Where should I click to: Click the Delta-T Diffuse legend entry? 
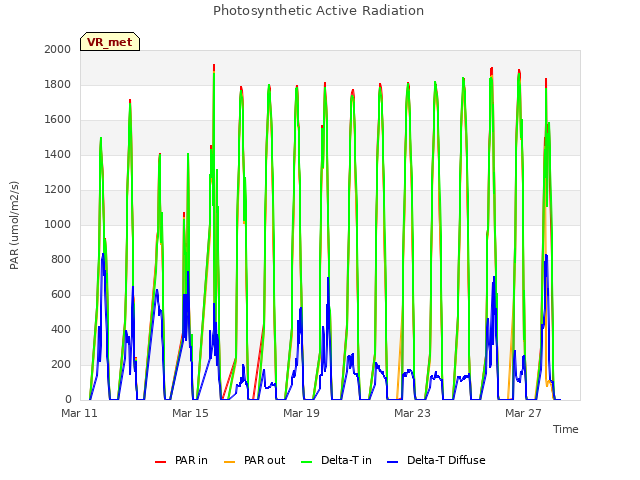point(436,460)
